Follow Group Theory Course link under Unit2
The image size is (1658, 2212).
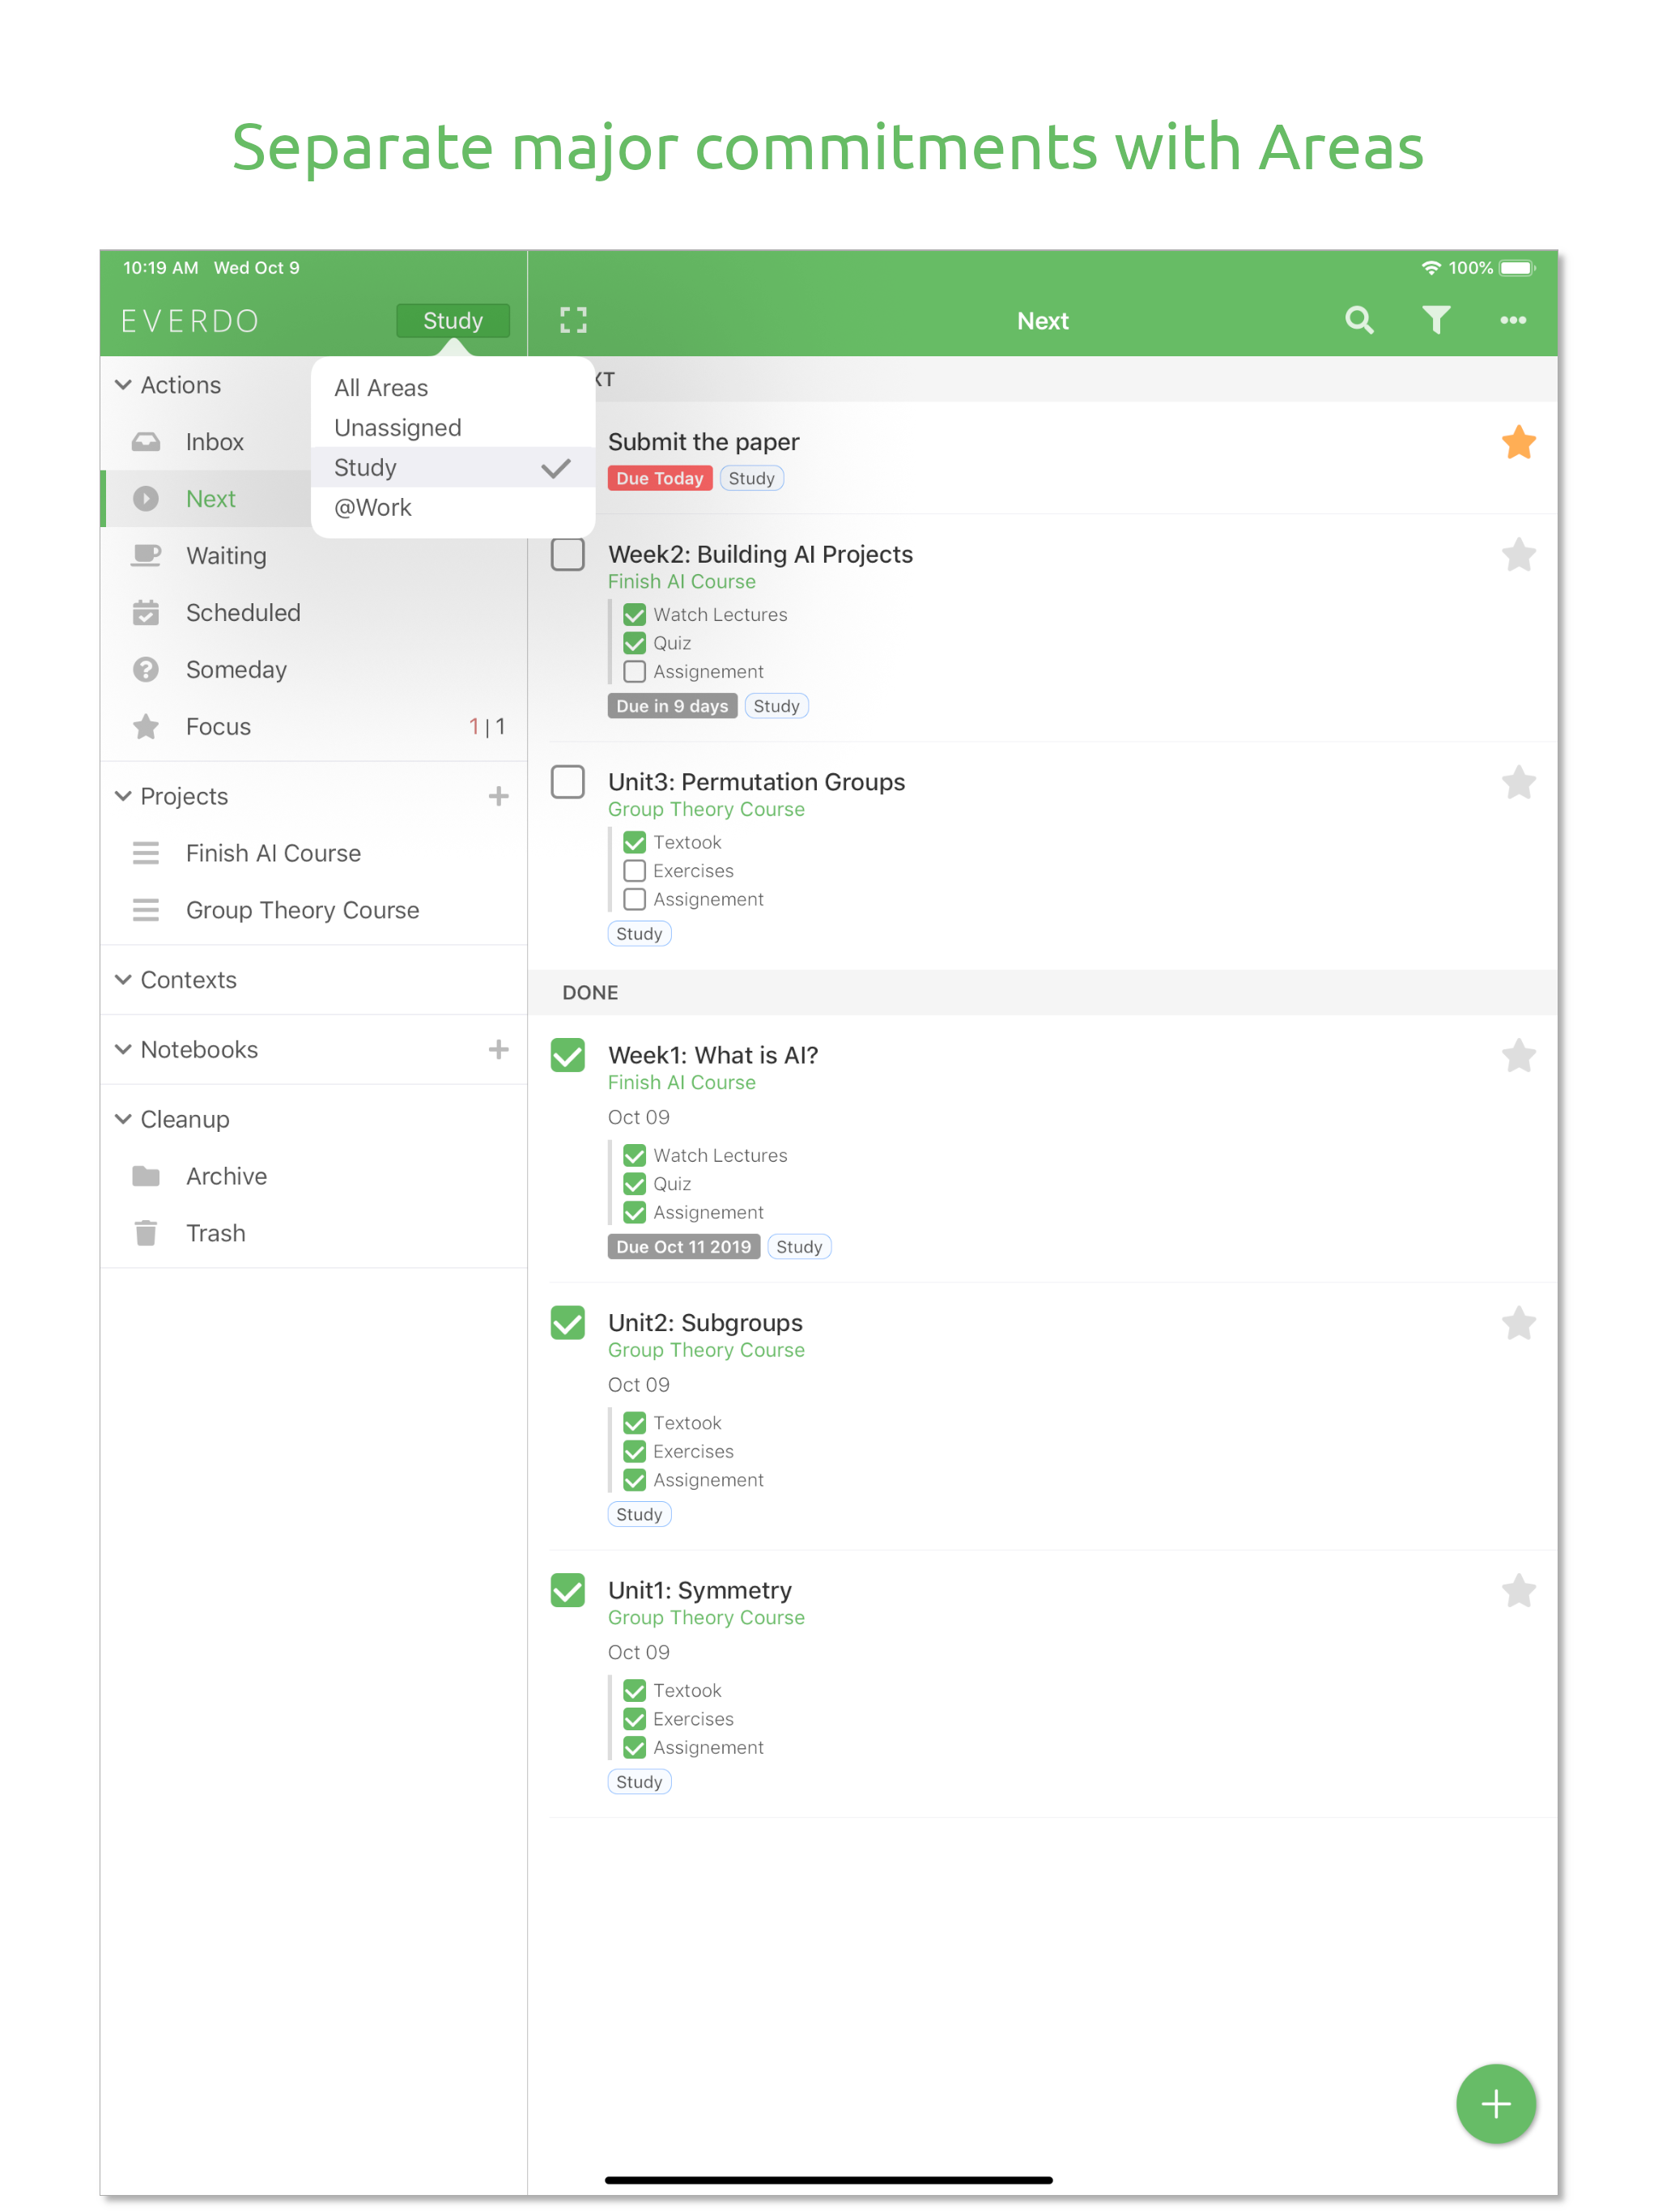click(706, 1351)
